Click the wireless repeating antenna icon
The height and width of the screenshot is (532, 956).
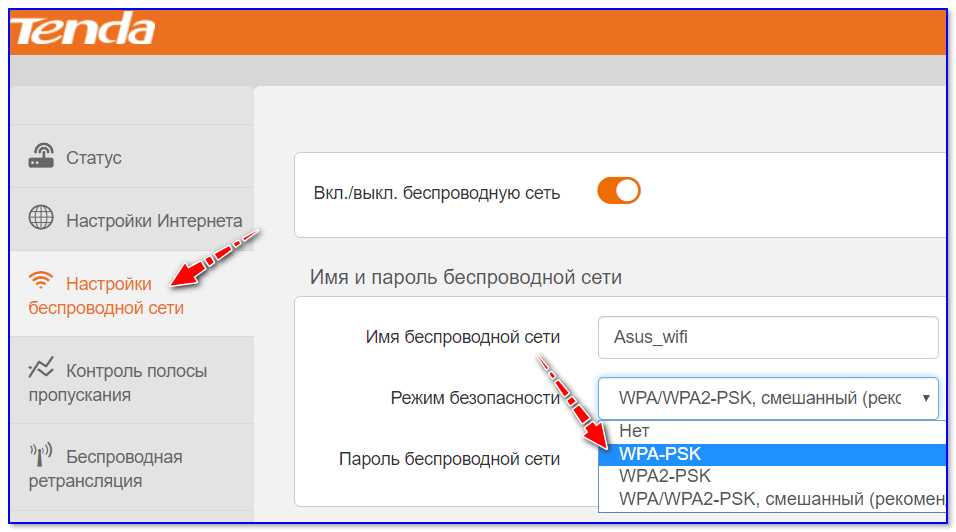(x=41, y=455)
